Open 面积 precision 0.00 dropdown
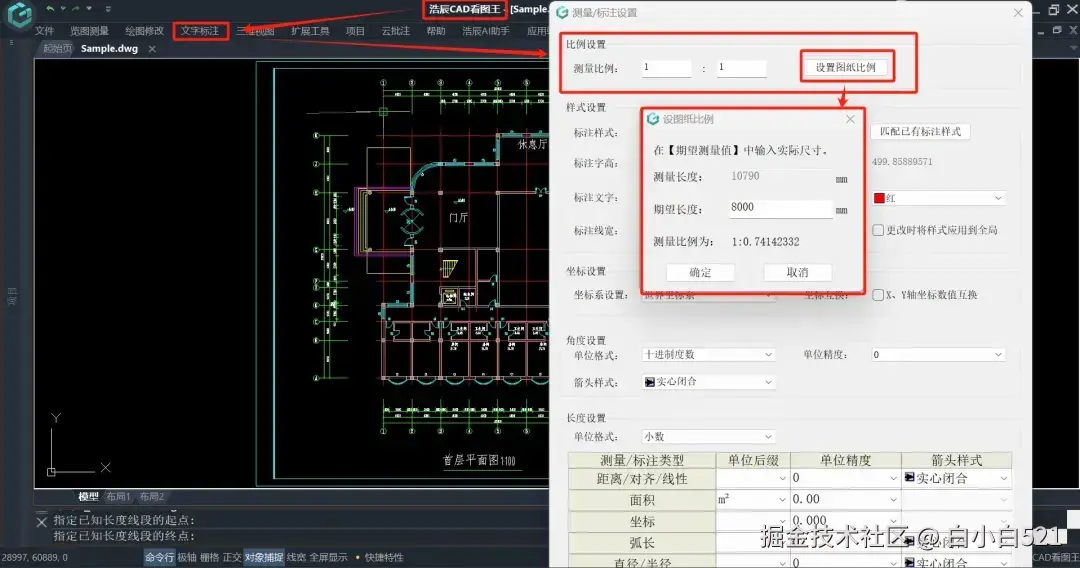 845,500
